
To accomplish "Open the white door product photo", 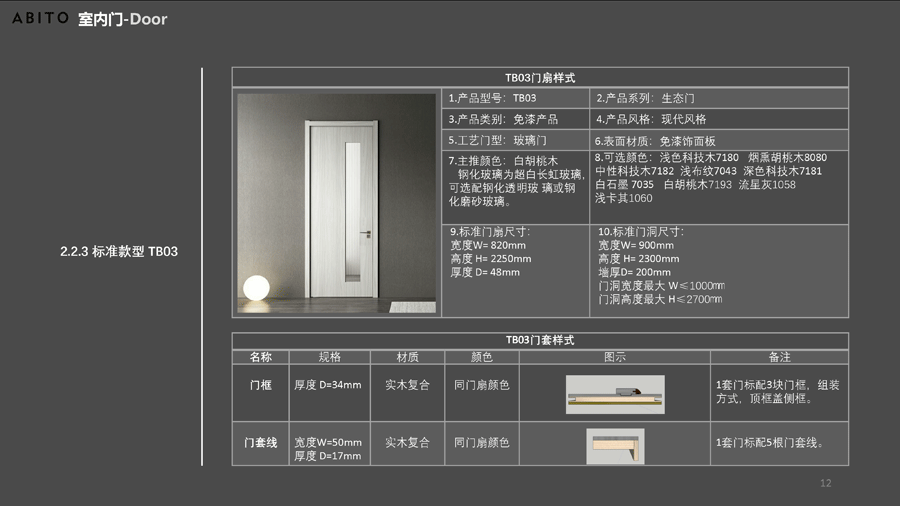I will click(338, 204).
